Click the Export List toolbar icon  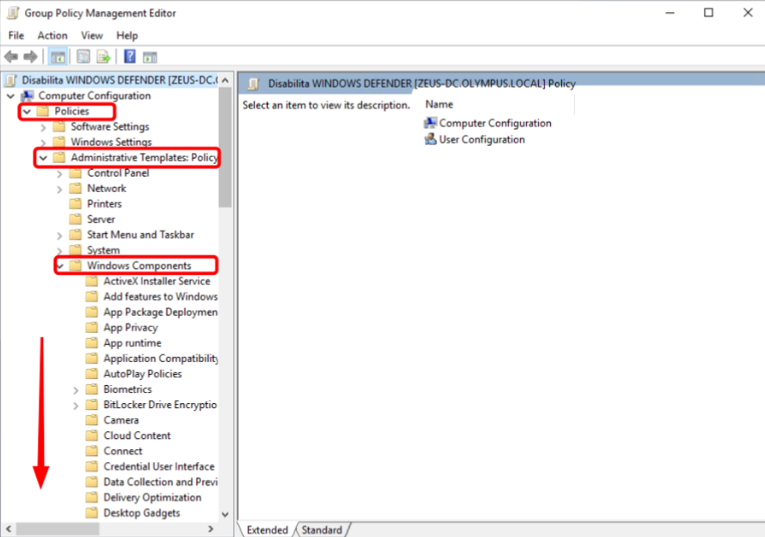click(x=103, y=57)
